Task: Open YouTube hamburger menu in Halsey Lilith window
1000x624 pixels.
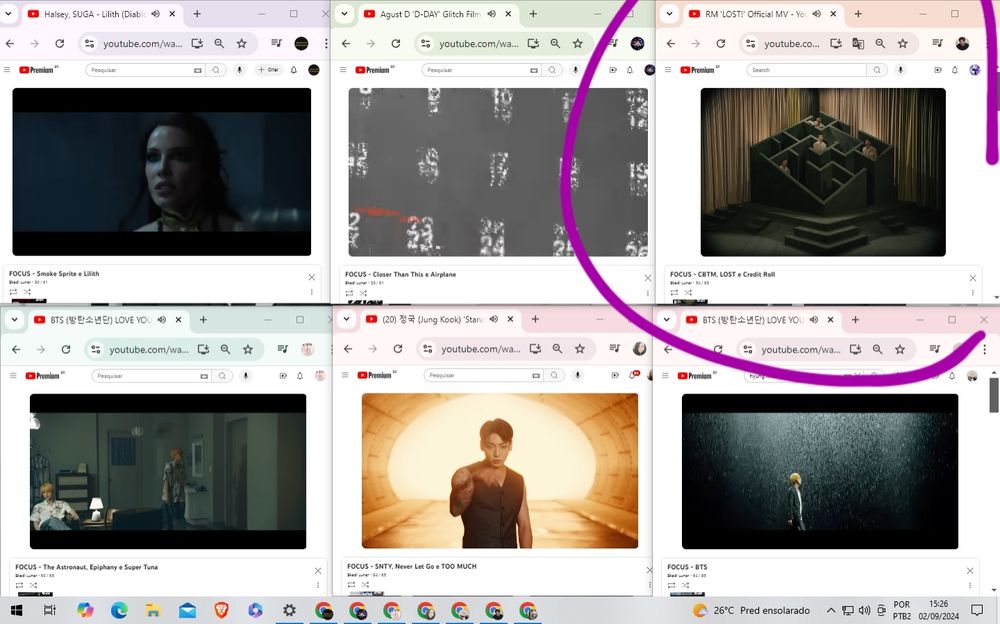Action: click(x=7, y=70)
